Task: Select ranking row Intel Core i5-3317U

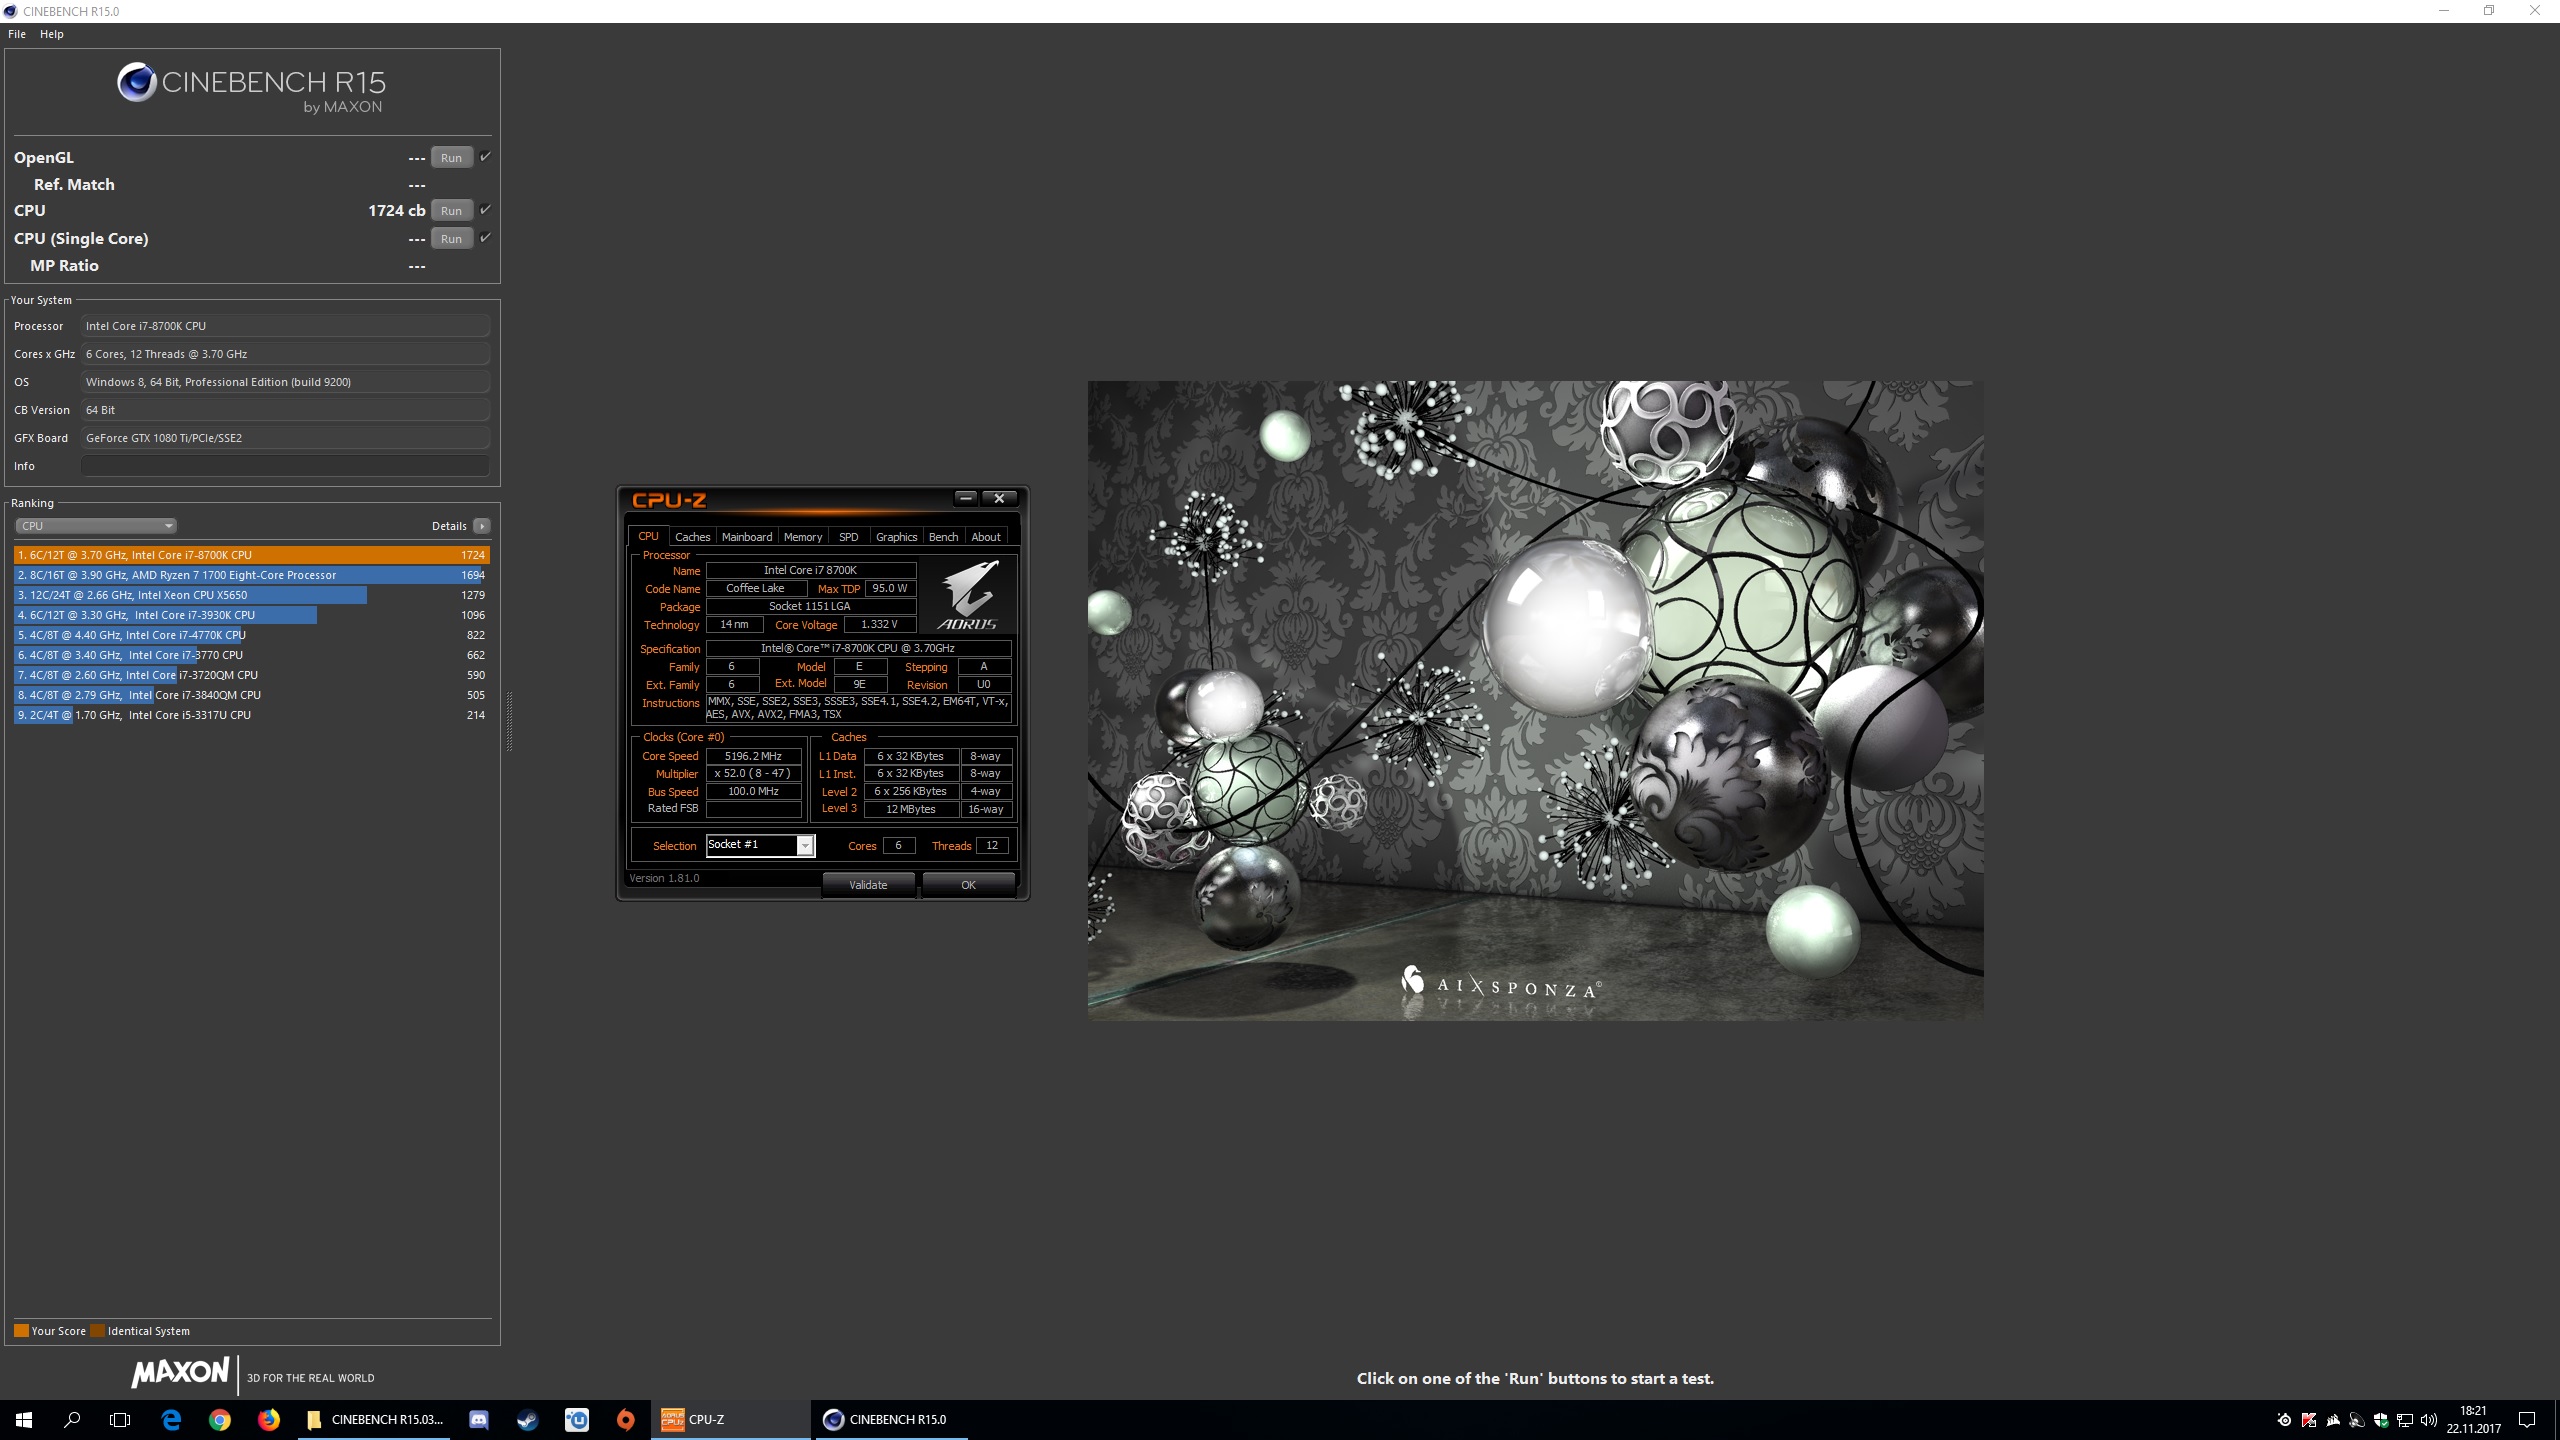Action: click(x=252, y=715)
